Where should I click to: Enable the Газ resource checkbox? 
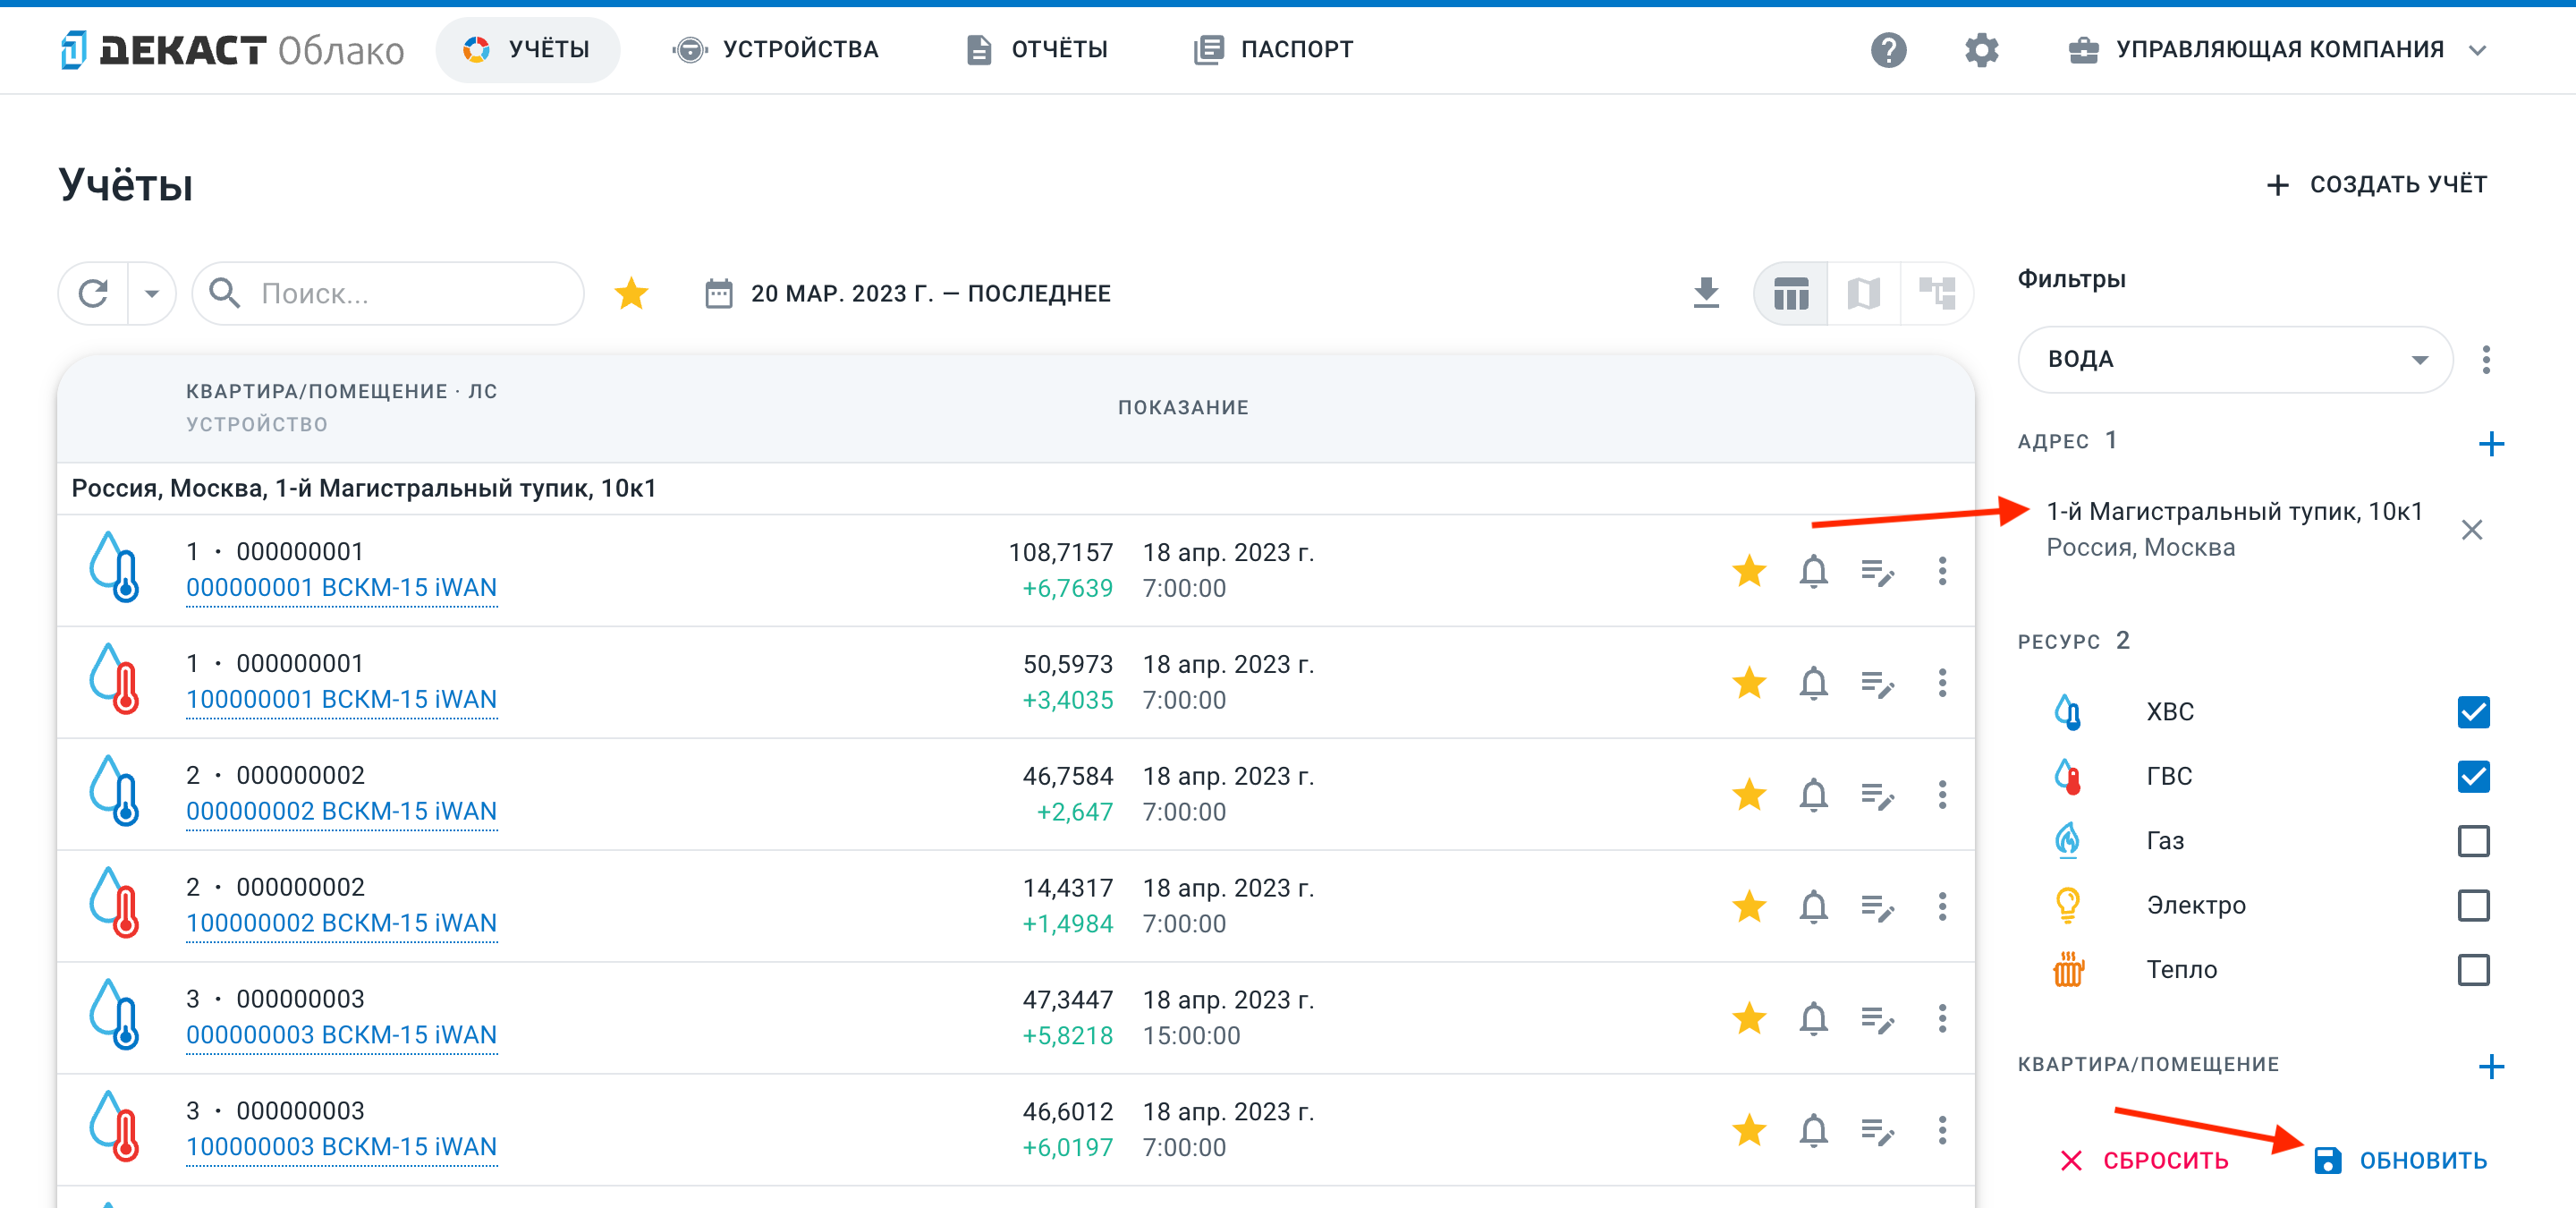[x=2473, y=841]
